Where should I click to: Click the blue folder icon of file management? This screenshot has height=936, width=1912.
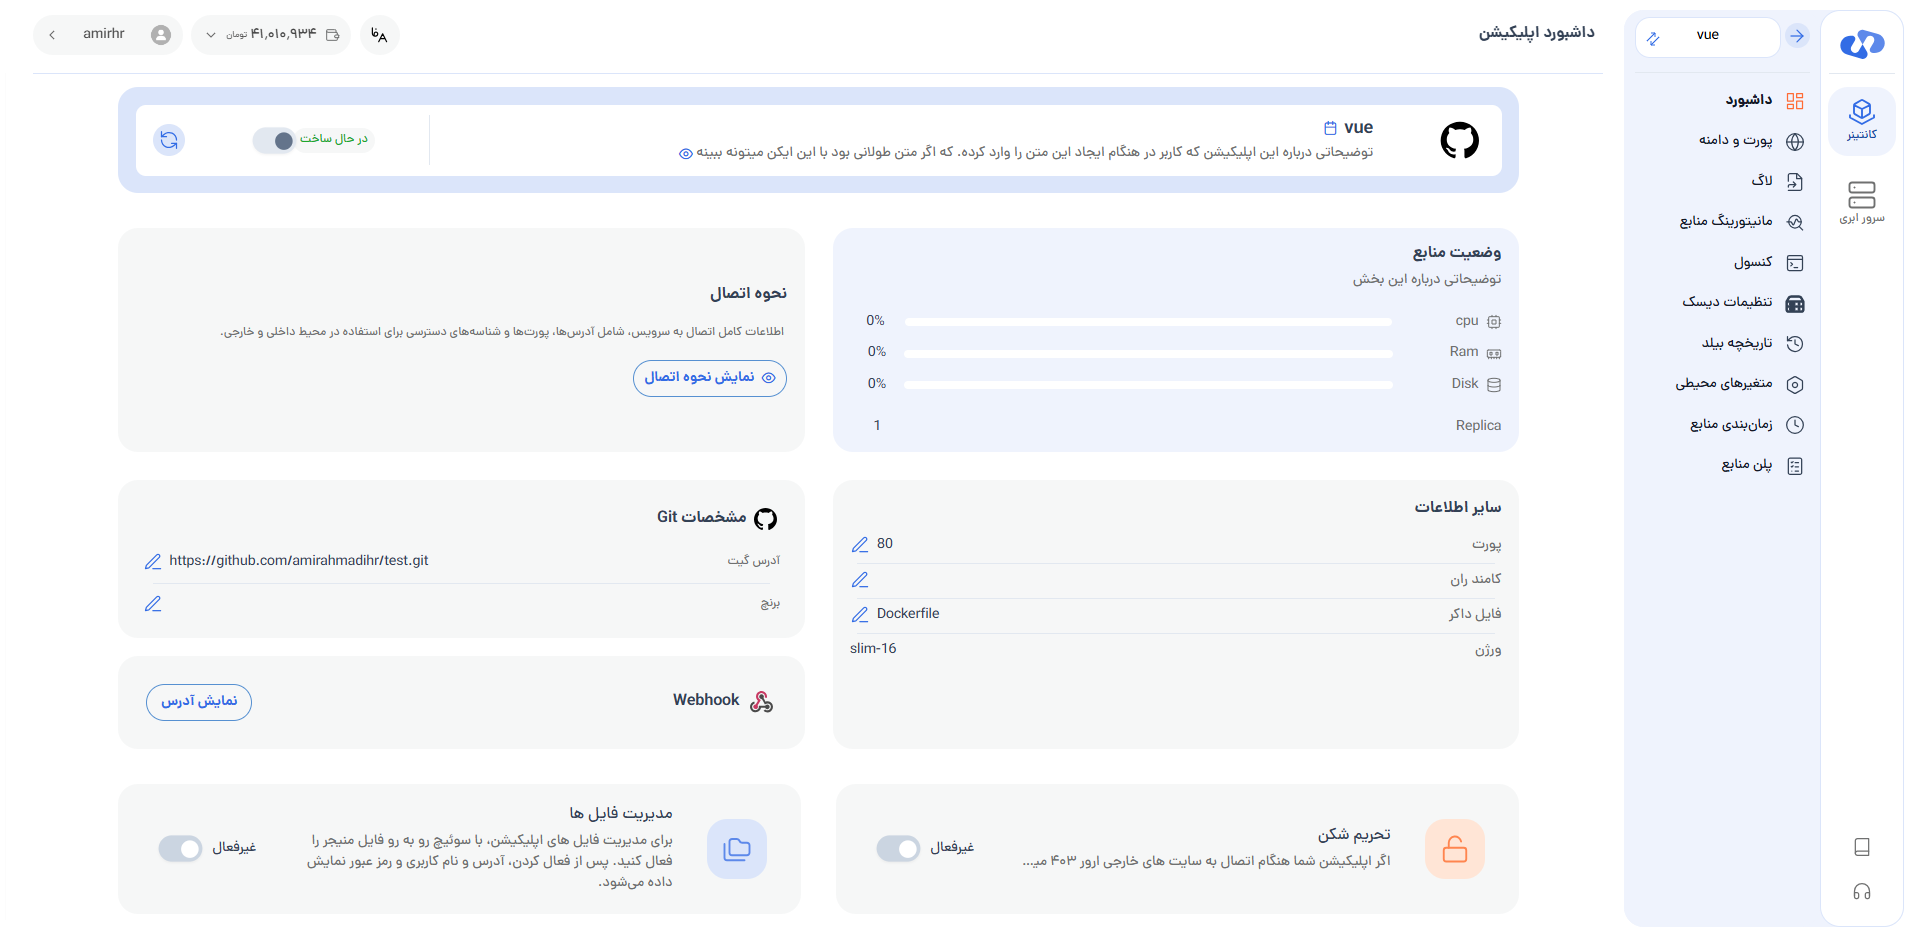pyautogui.click(x=737, y=849)
